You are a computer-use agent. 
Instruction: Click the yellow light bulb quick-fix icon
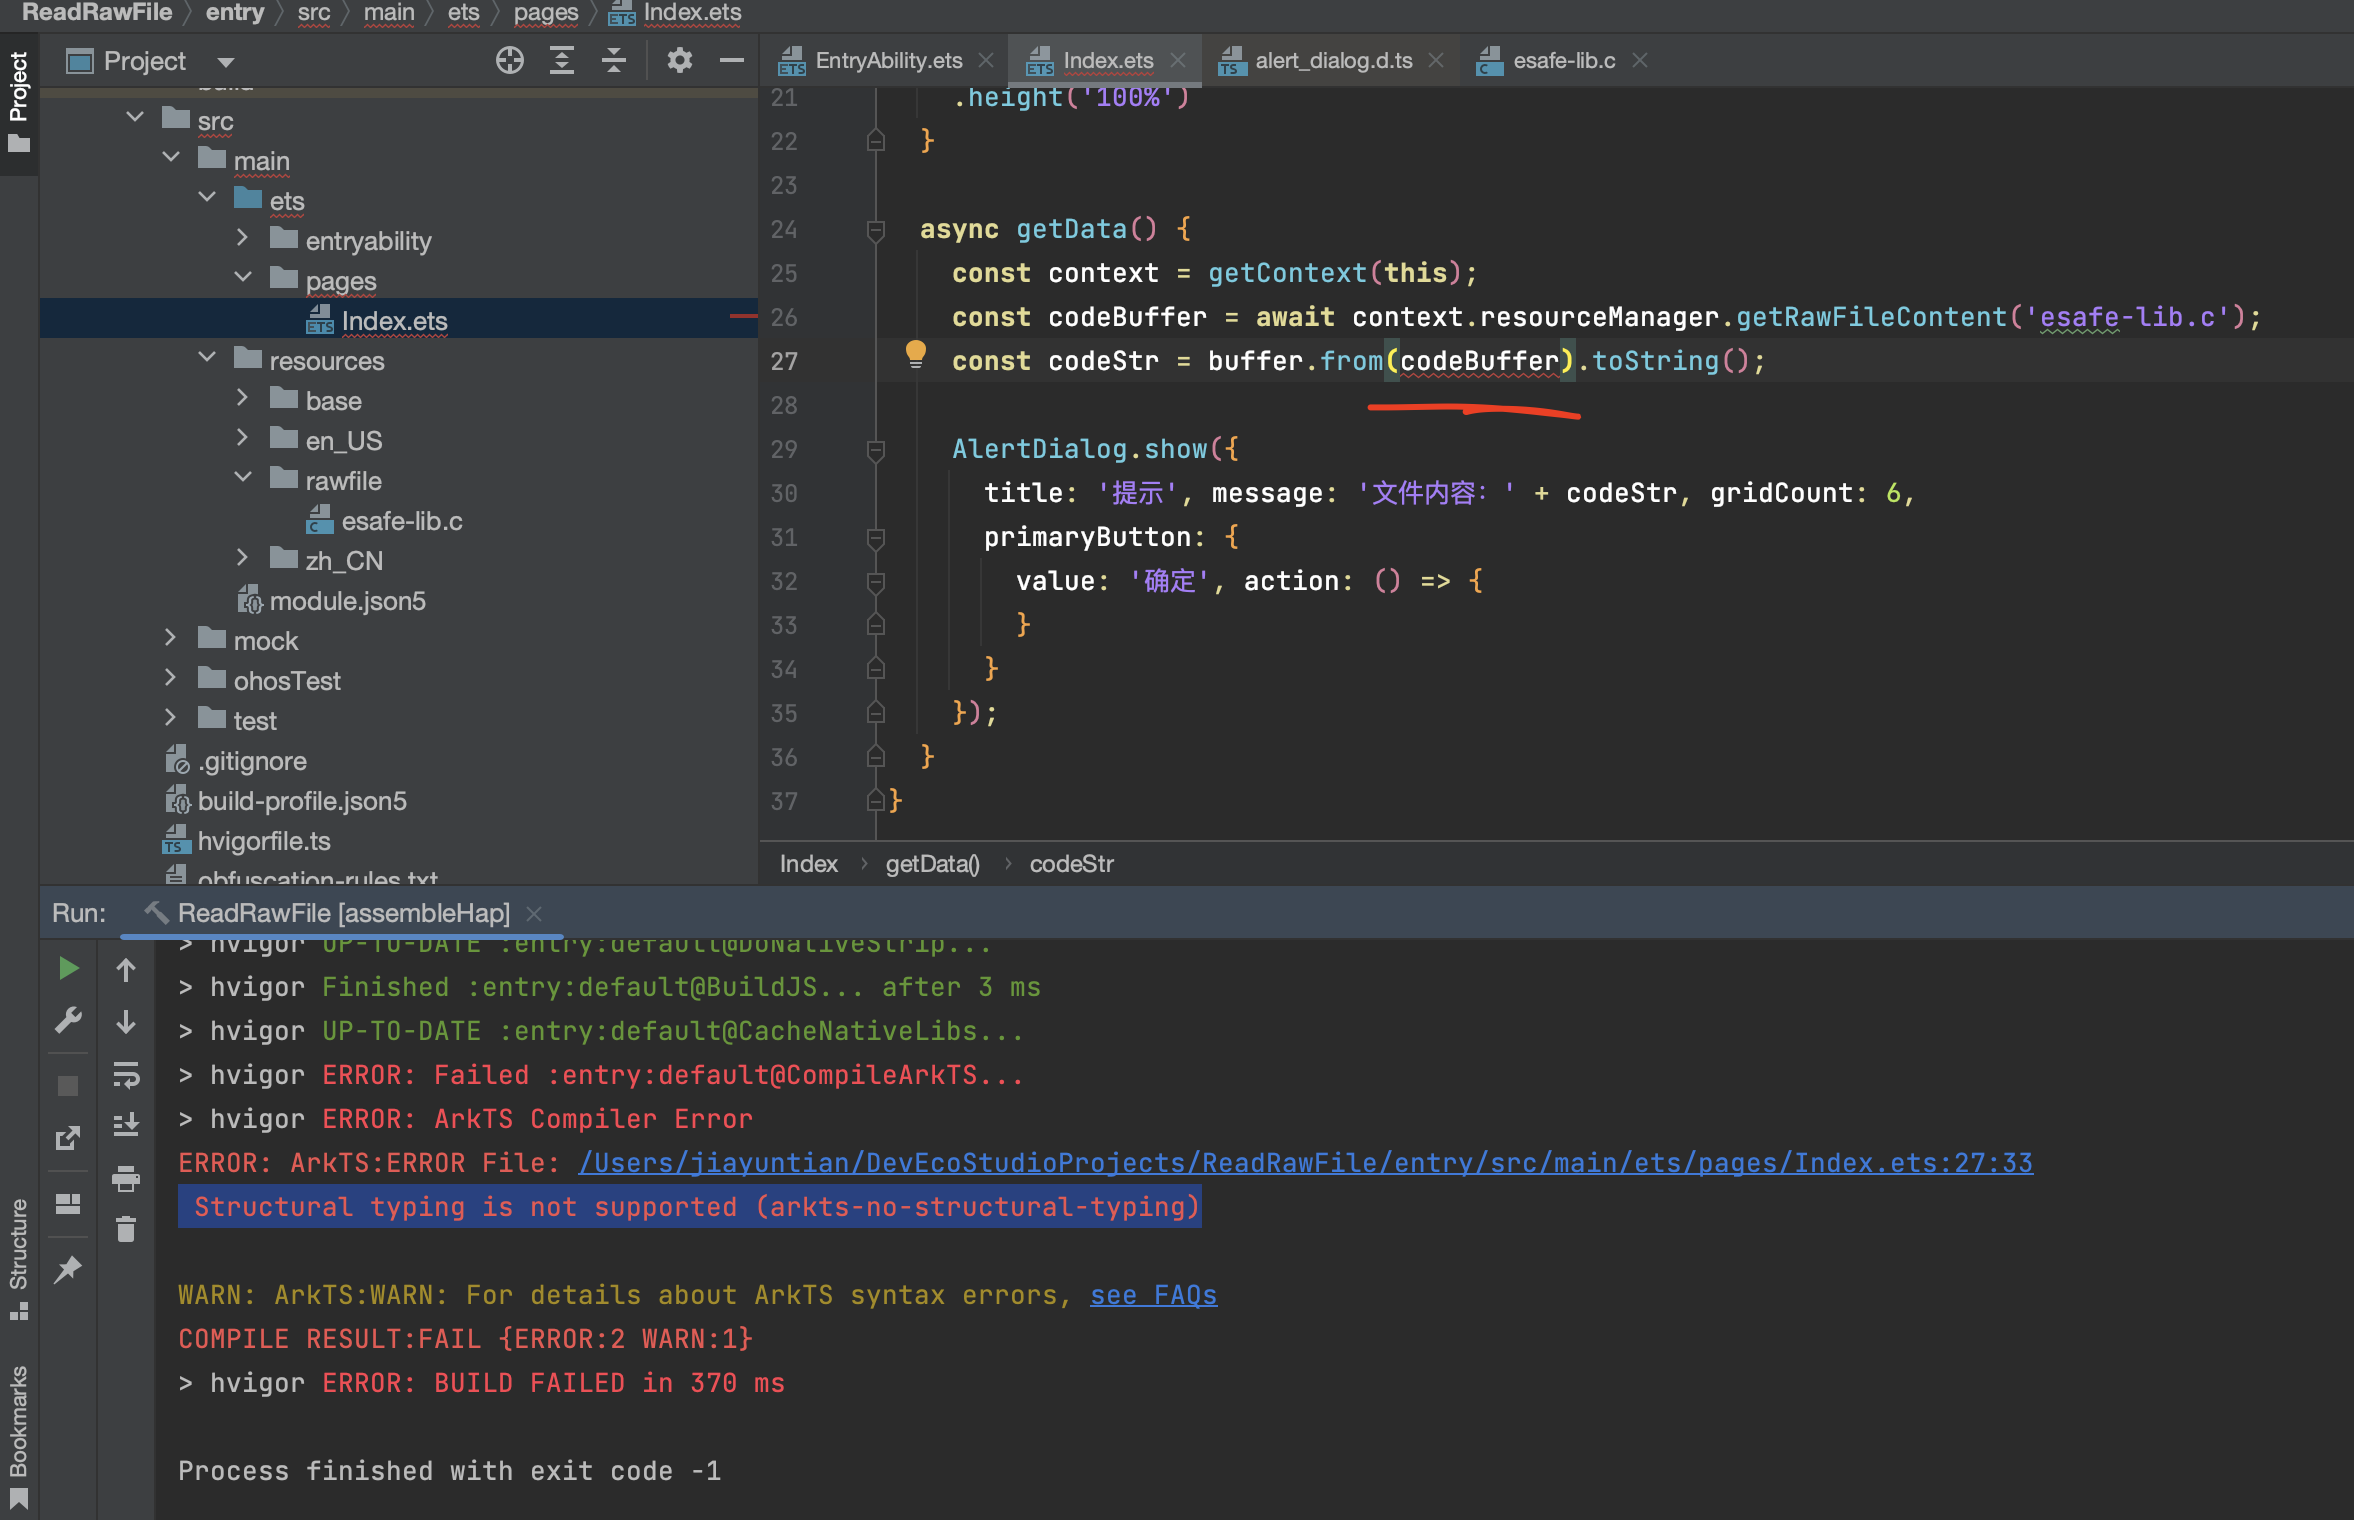point(915,354)
